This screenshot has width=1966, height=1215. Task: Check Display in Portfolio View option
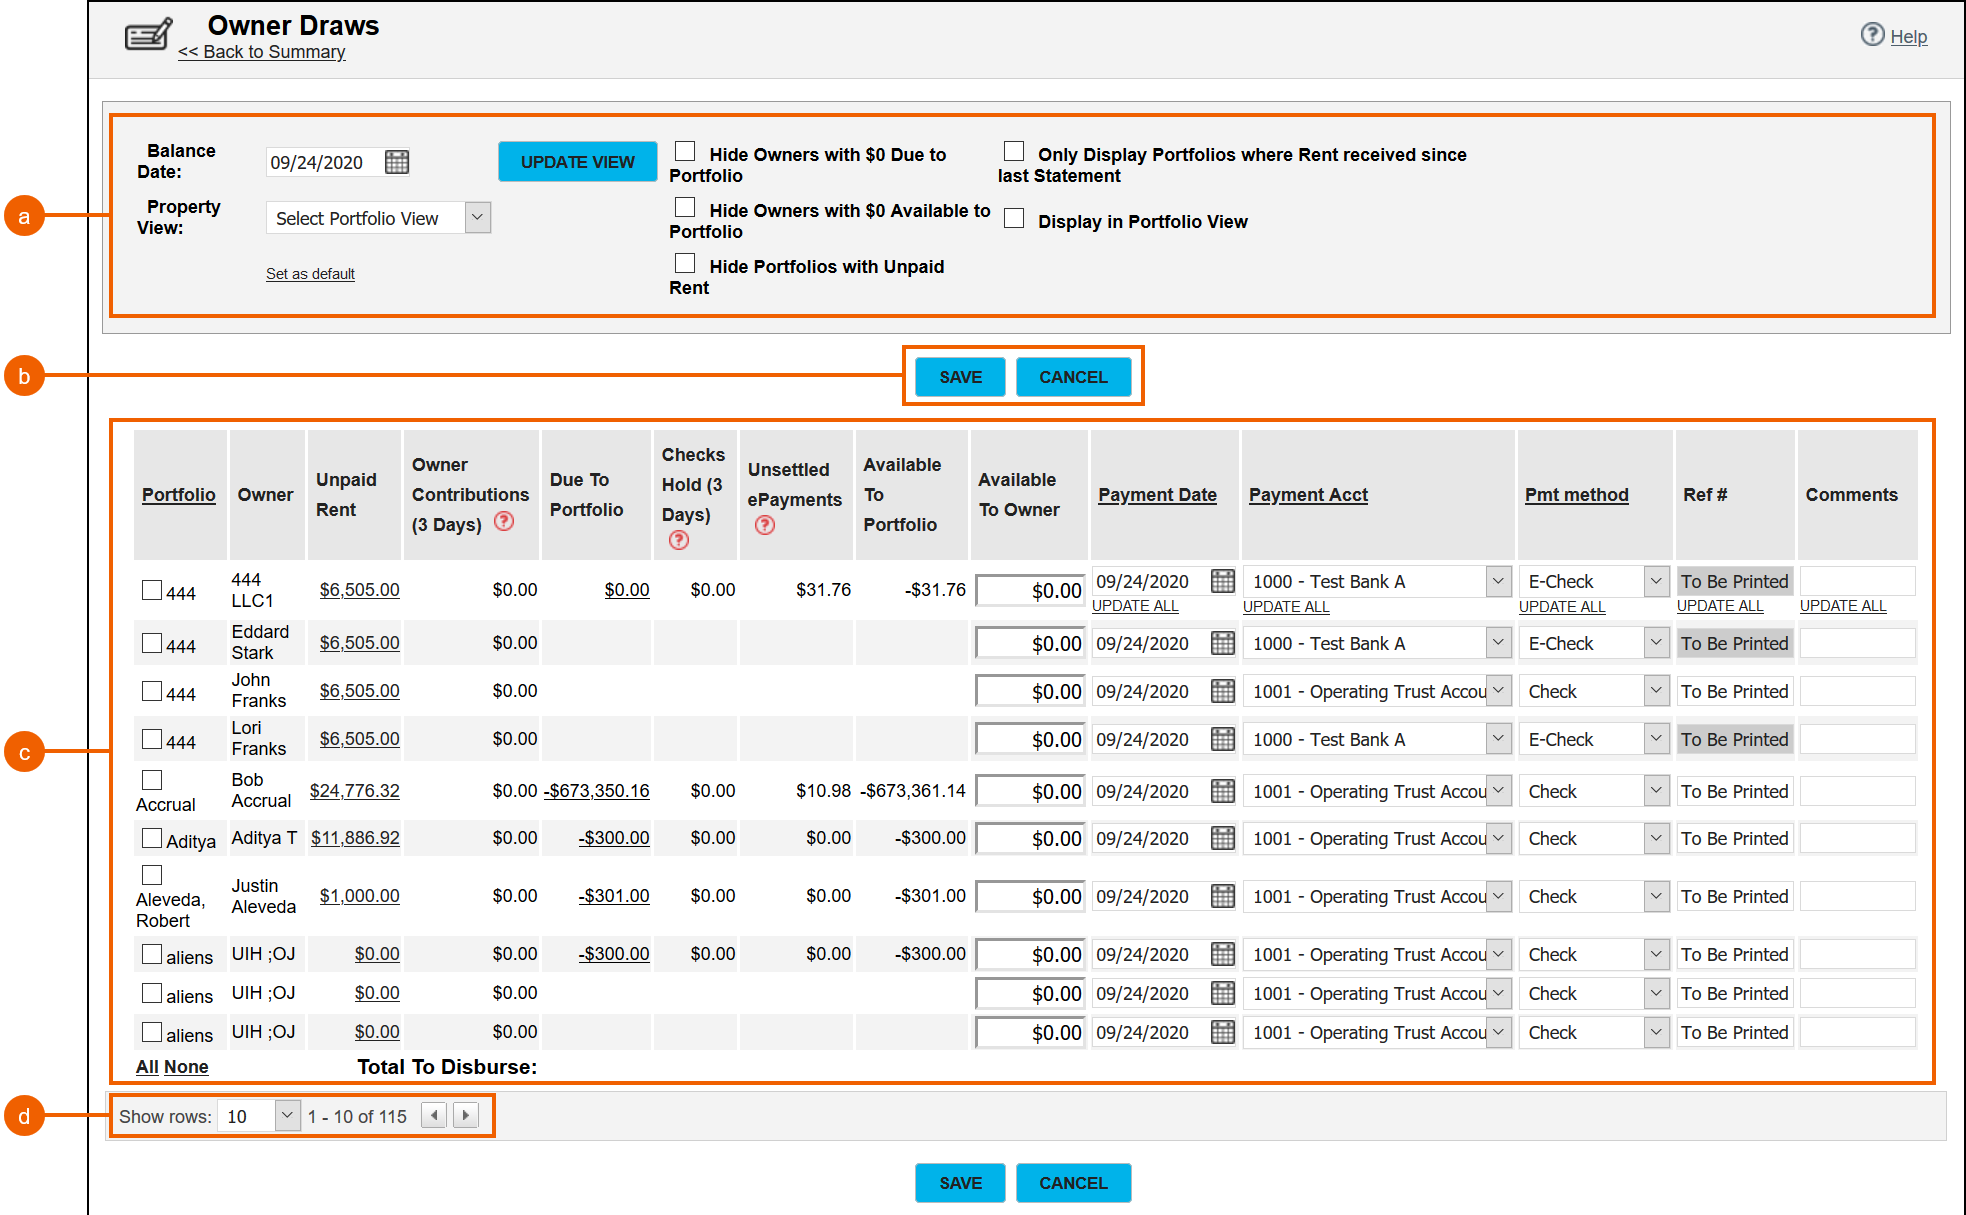pos(1014,218)
